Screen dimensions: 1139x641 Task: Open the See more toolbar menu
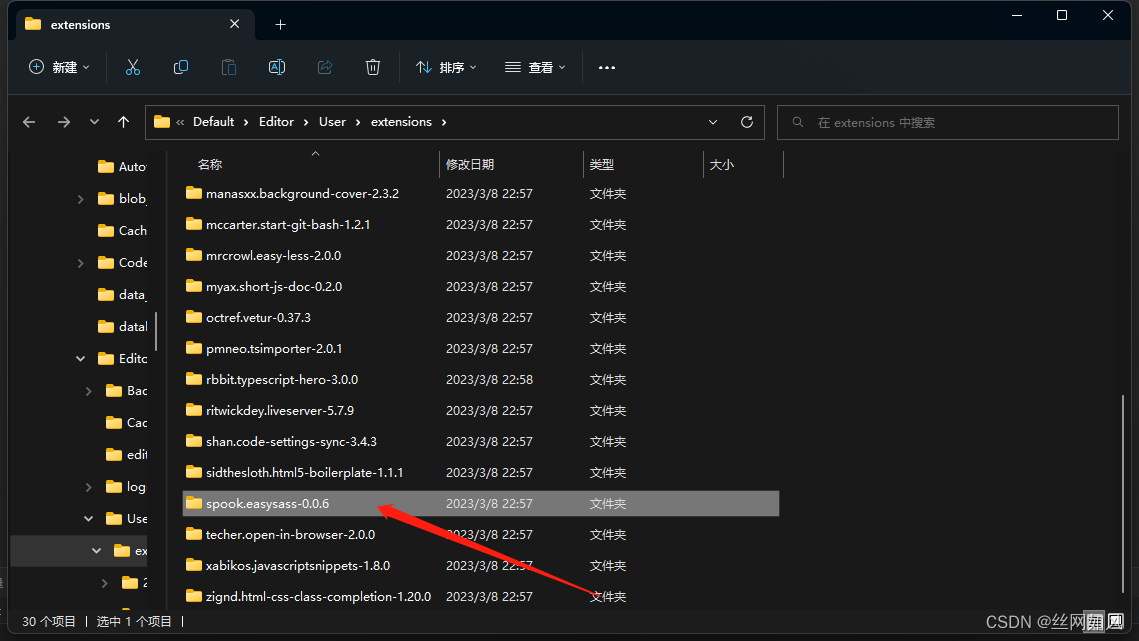click(x=606, y=67)
